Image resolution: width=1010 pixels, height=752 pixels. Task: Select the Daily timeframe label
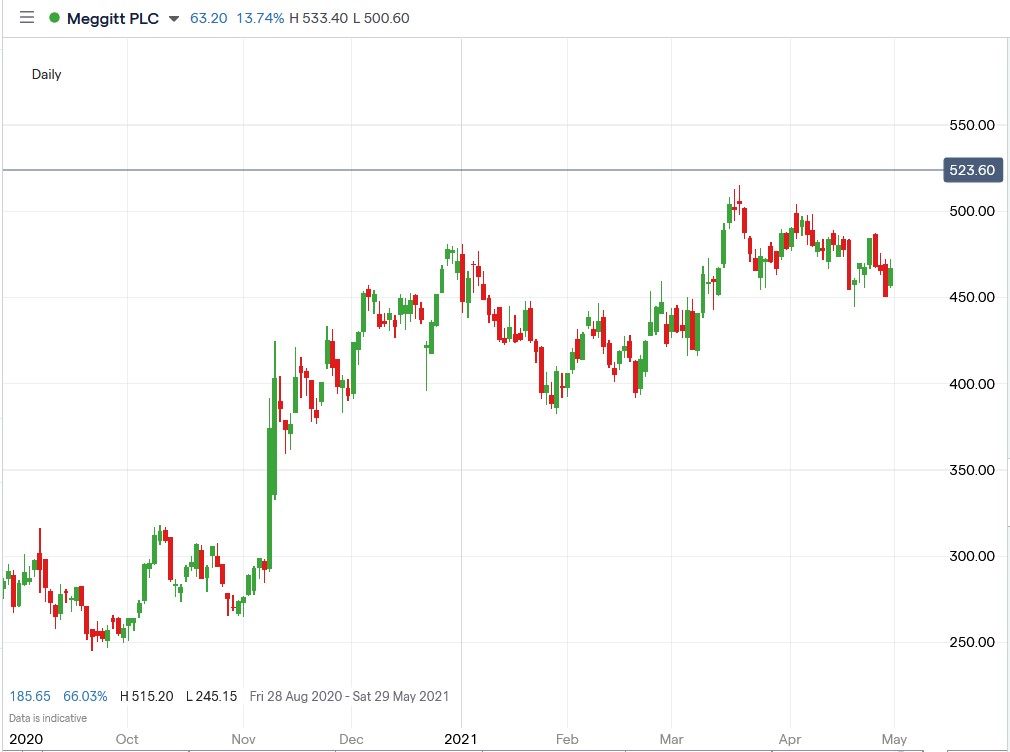(46, 74)
